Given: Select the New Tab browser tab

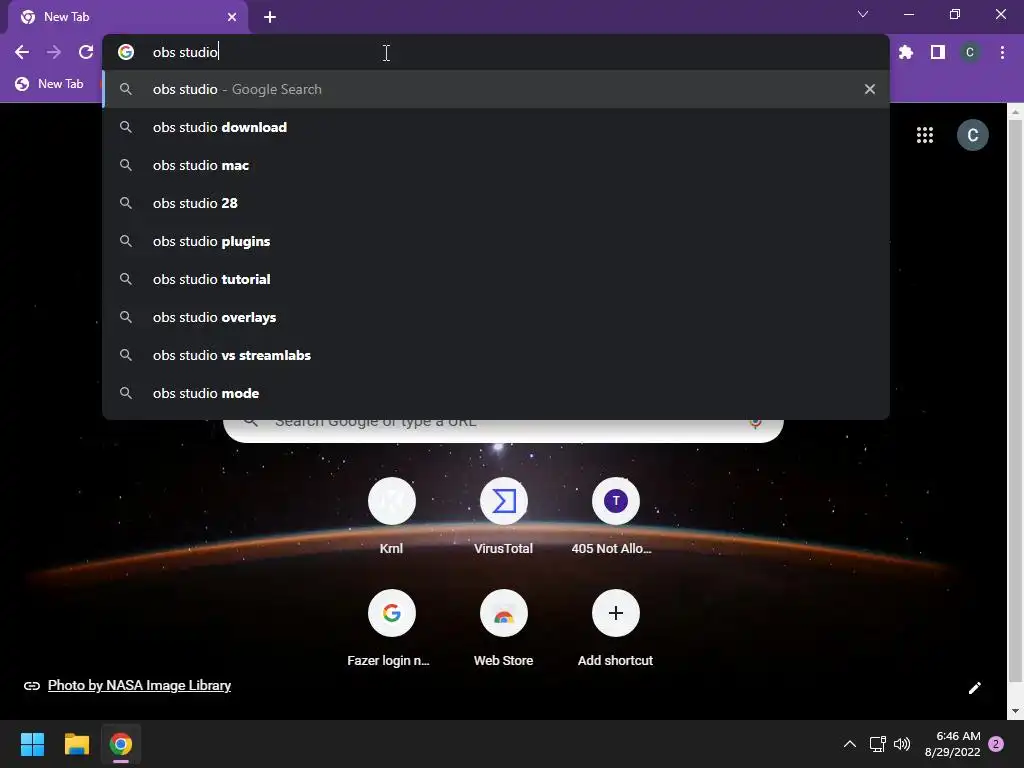Looking at the screenshot, I should click(x=128, y=17).
